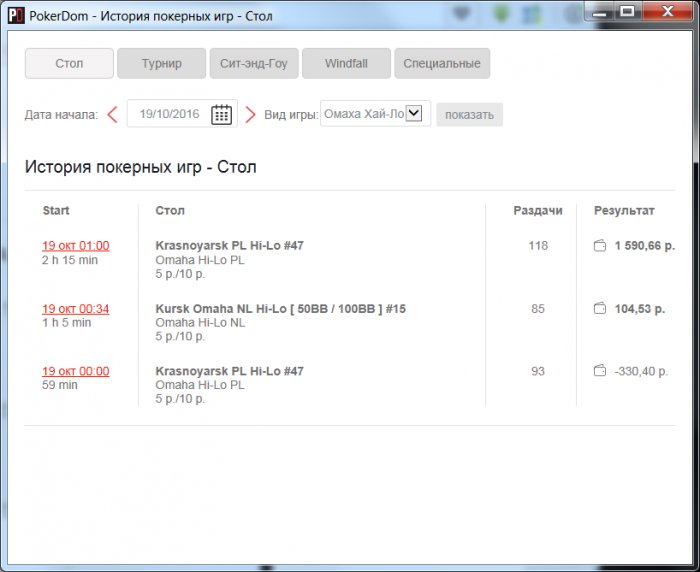Click the Стол column header

(170, 210)
